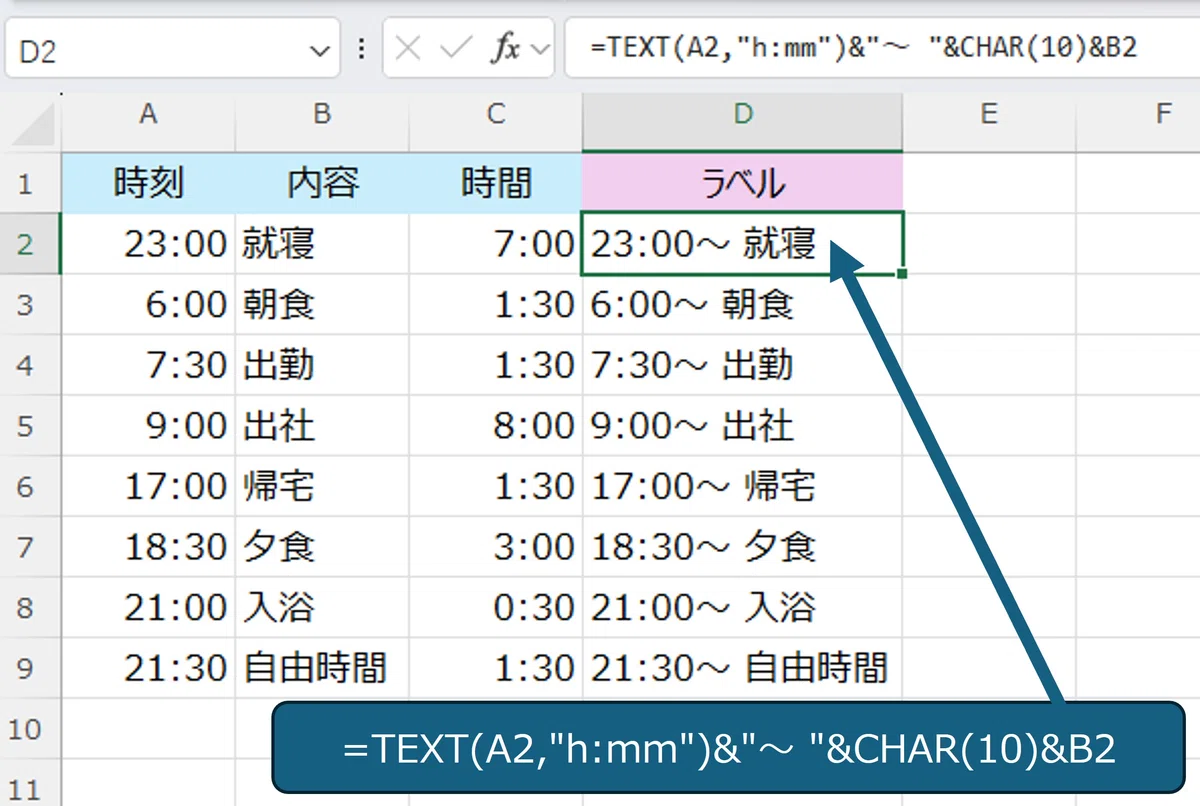Image resolution: width=1200 pixels, height=806 pixels.
Task: Select cell 出勤 in column B
Action: [322, 365]
